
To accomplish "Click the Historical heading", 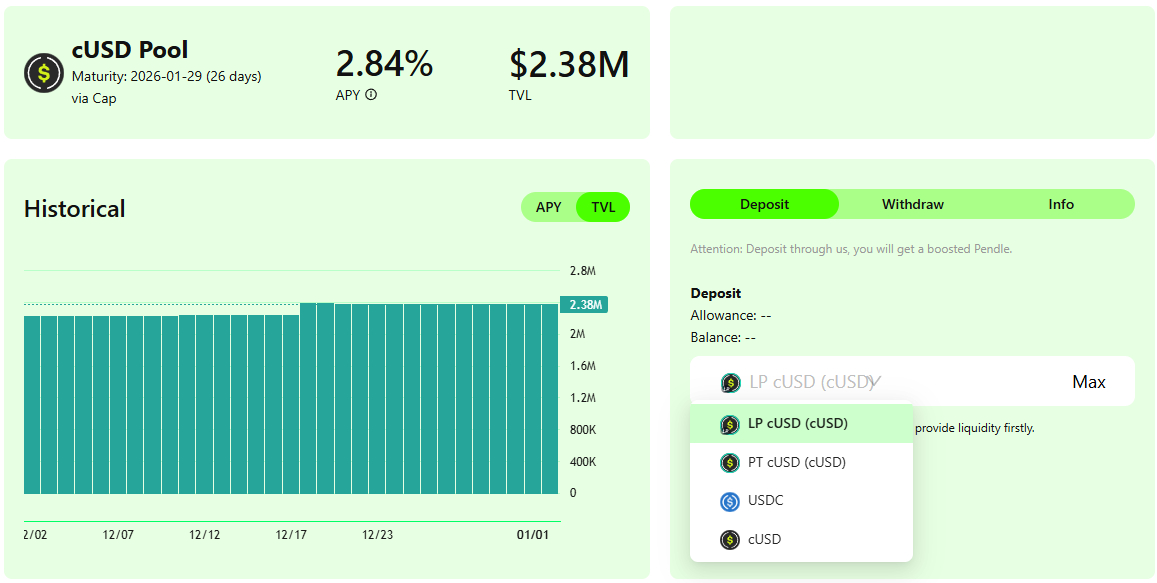I will point(75,209).
